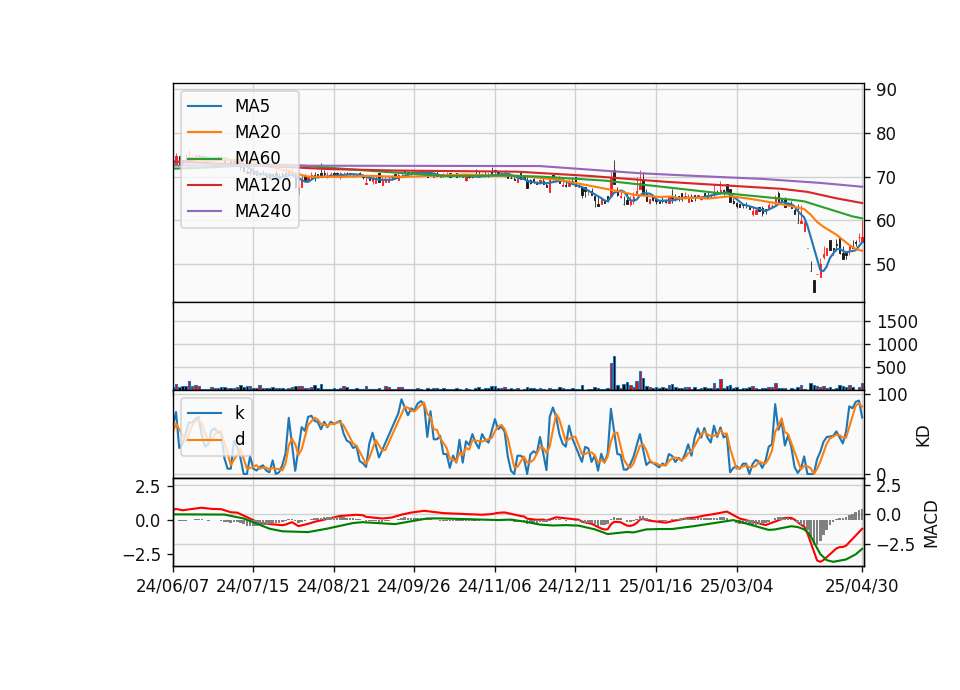Click the k legend entry in KD panel
The image size is (960, 690).
pyautogui.click(x=239, y=413)
